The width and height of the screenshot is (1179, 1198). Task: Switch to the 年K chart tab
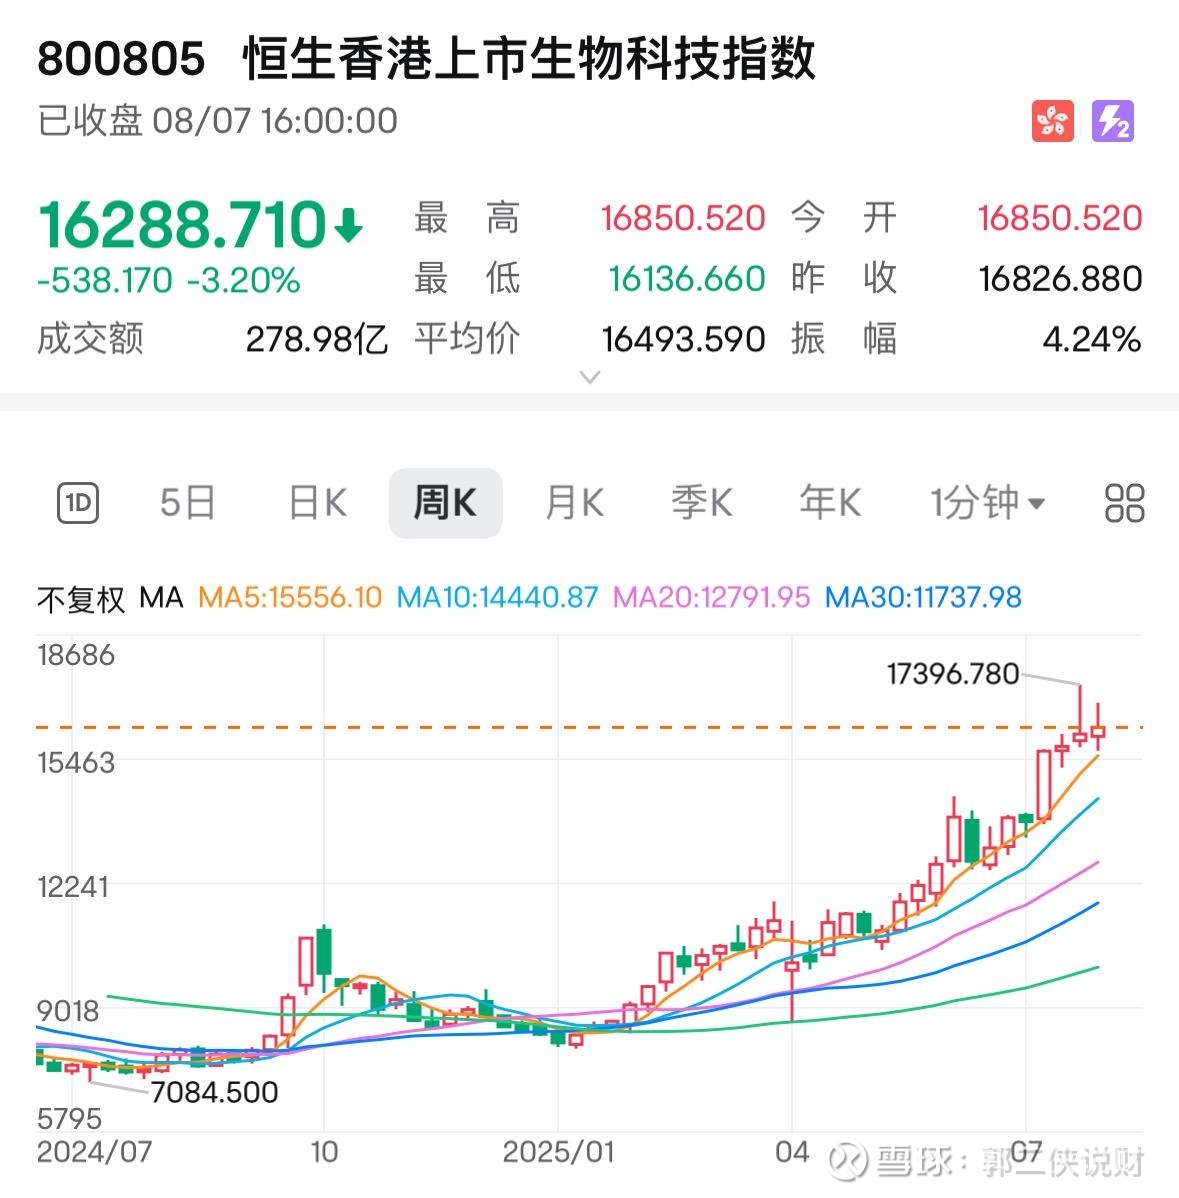[830, 503]
